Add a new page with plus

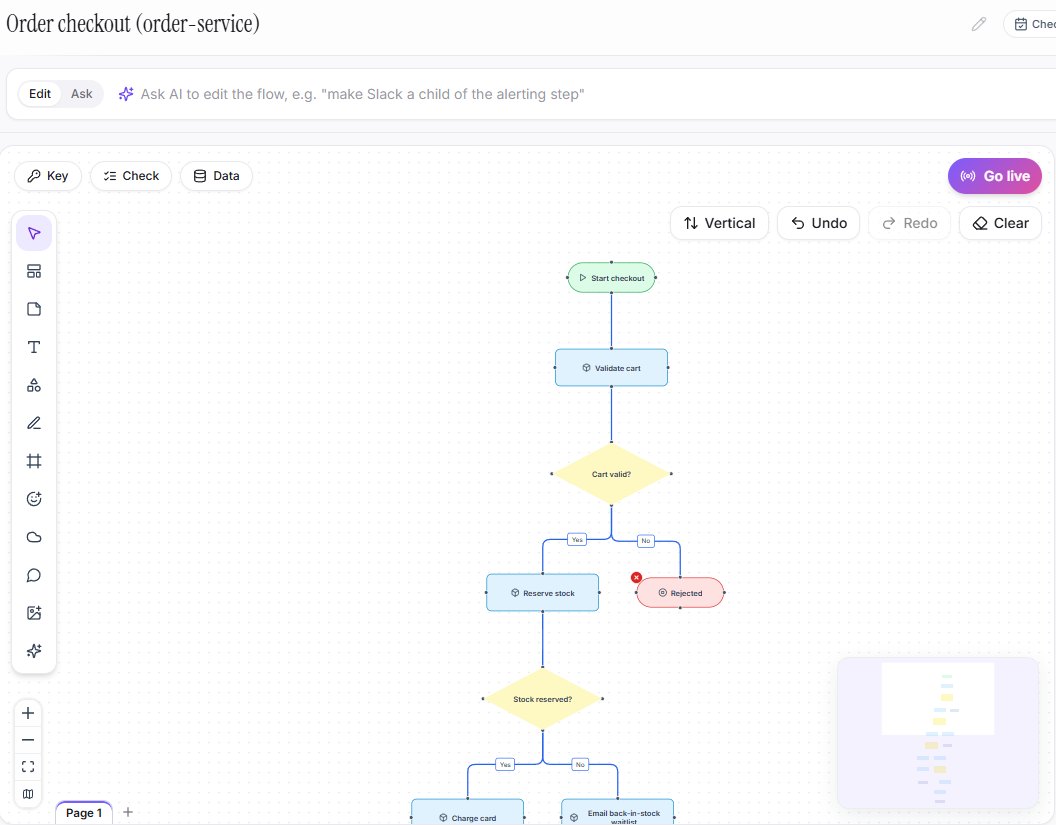tap(128, 812)
